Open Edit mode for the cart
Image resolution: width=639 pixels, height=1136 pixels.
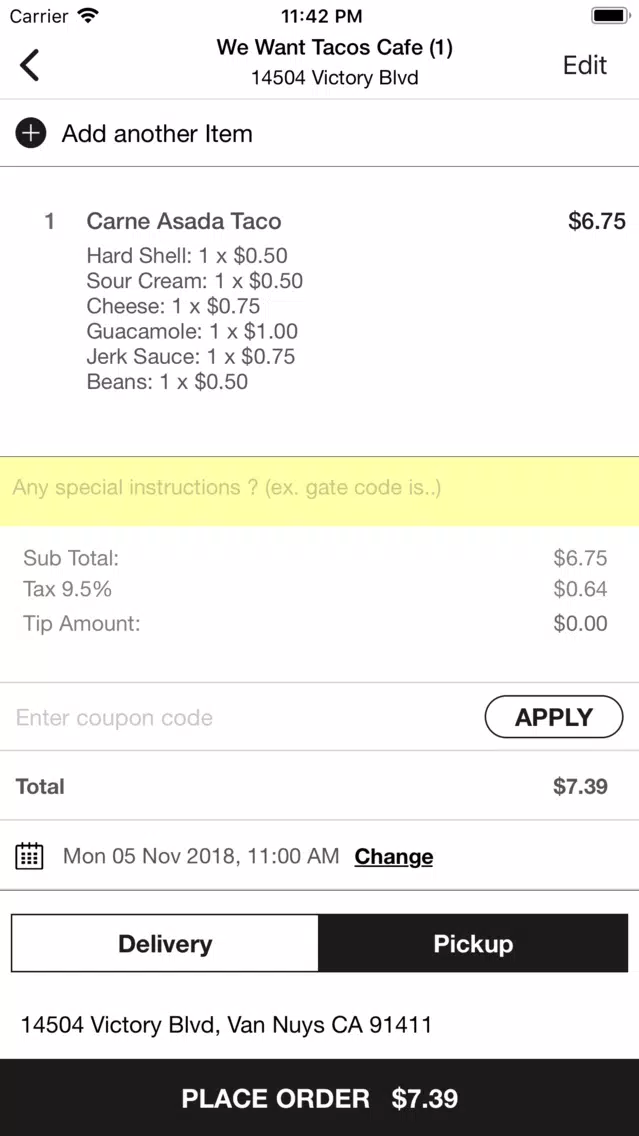coord(585,64)
